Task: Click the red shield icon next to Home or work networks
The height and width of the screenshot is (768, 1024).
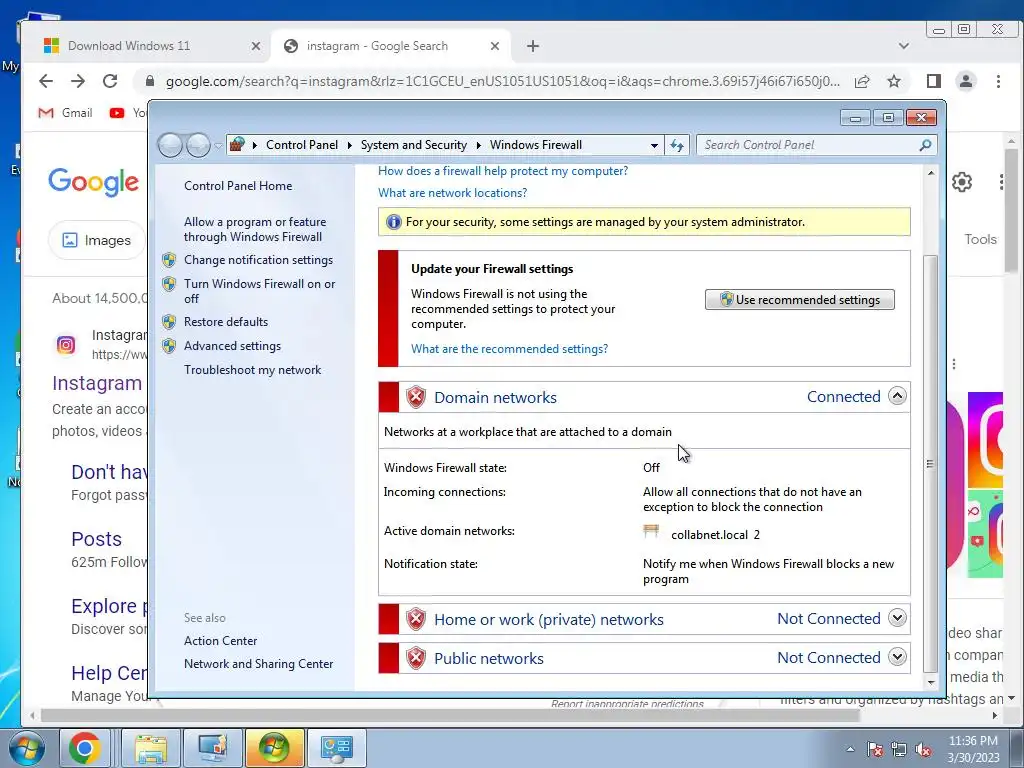Action: [416, 619]
